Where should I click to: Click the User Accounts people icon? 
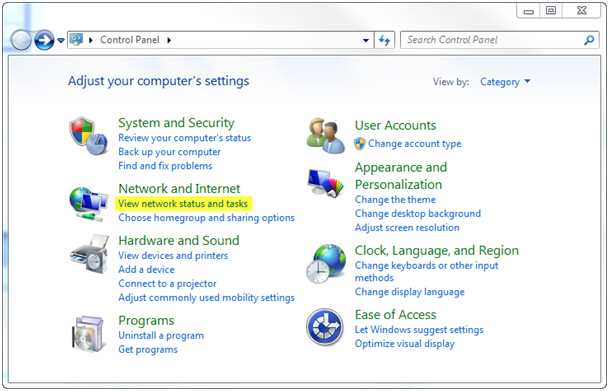coord(325,136)
